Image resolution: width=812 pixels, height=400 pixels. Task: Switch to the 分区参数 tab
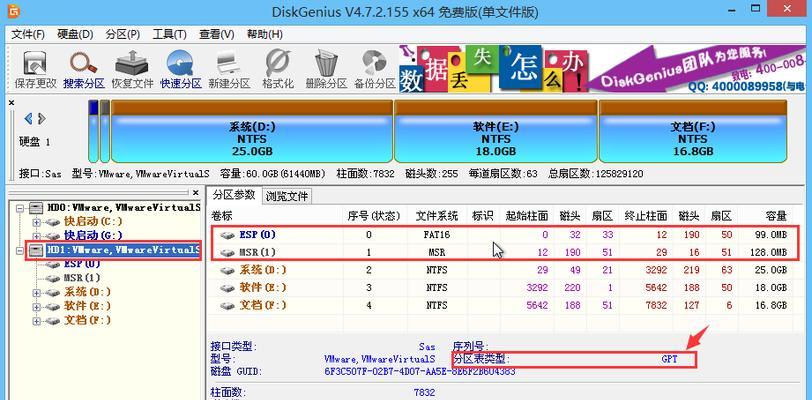pyautogui.click(x=234, y=195)
